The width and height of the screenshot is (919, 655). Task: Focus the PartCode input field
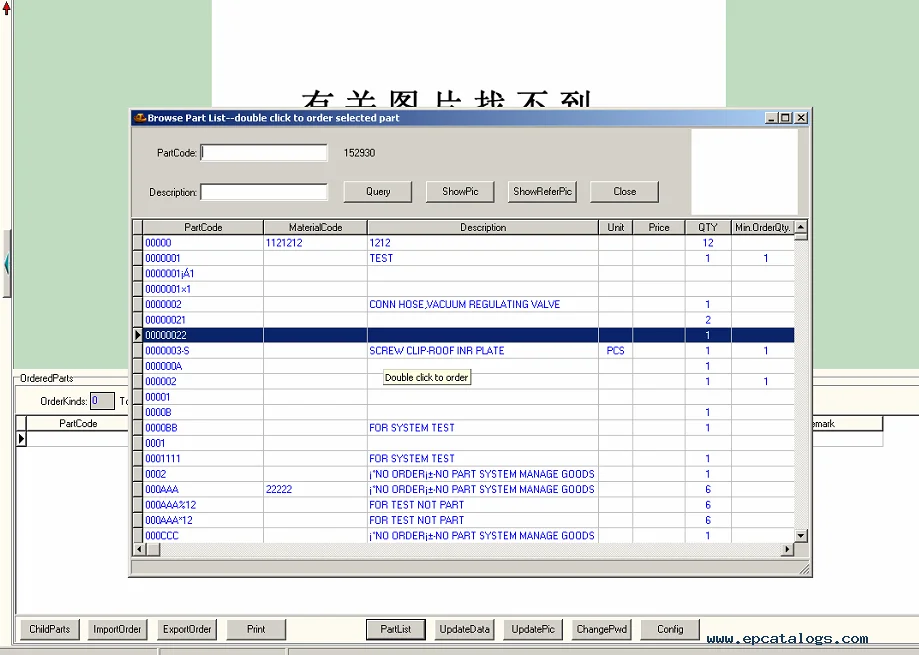click(265, 153)
